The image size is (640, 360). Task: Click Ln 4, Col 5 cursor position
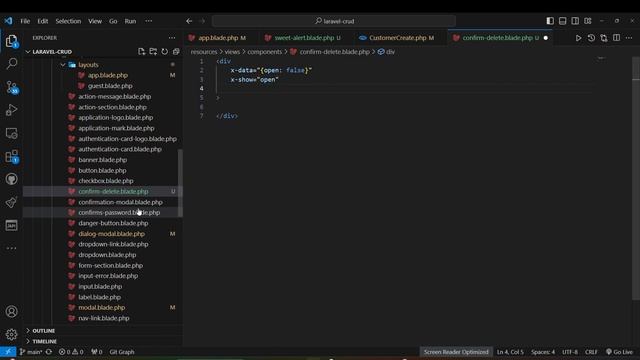tap(510, 352)
